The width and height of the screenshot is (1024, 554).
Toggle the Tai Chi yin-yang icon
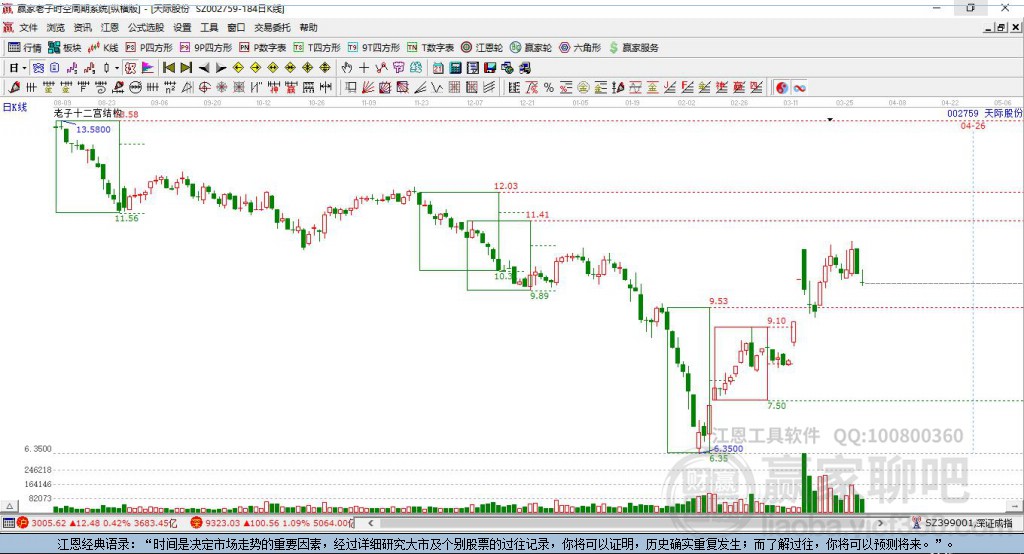[782, 88]
